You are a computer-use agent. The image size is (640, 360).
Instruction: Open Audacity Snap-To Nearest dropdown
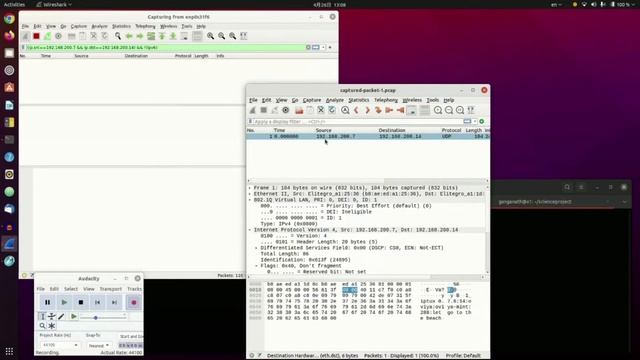98,345
